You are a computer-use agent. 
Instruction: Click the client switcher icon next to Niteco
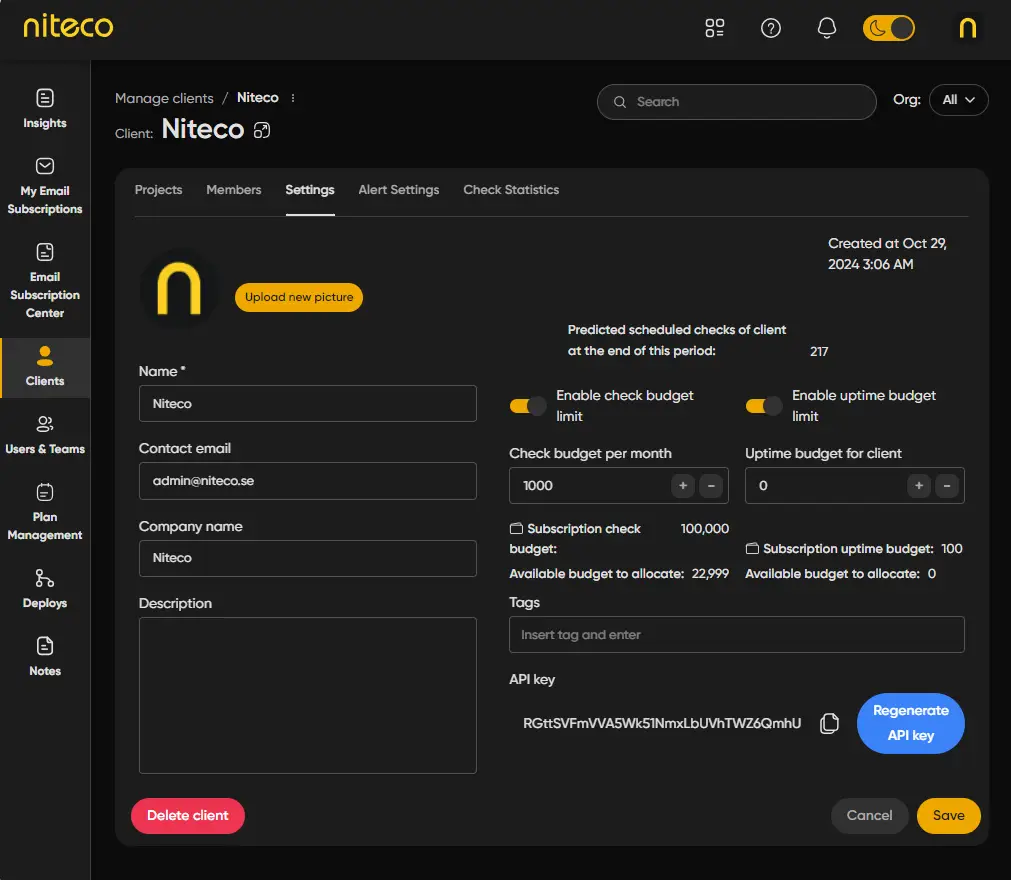pos(262,130)
